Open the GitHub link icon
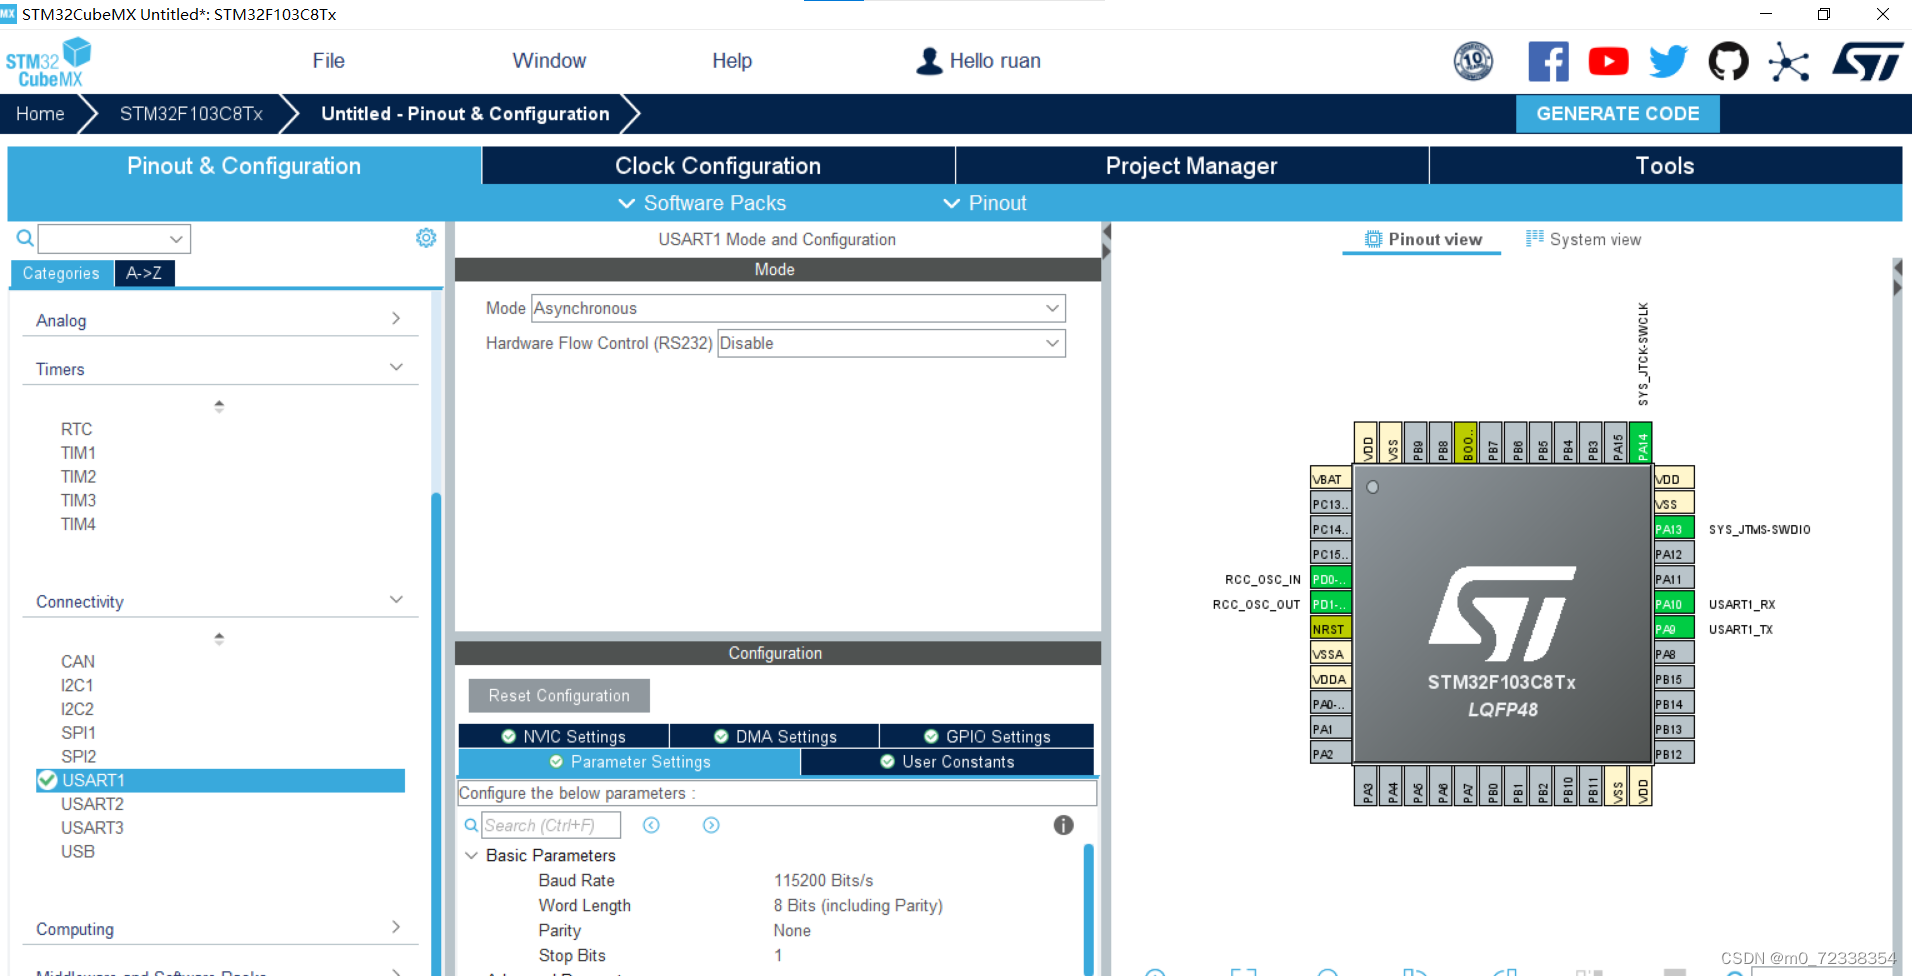Viewport: 1912px width, 976px height. (x=1728, y=62)
